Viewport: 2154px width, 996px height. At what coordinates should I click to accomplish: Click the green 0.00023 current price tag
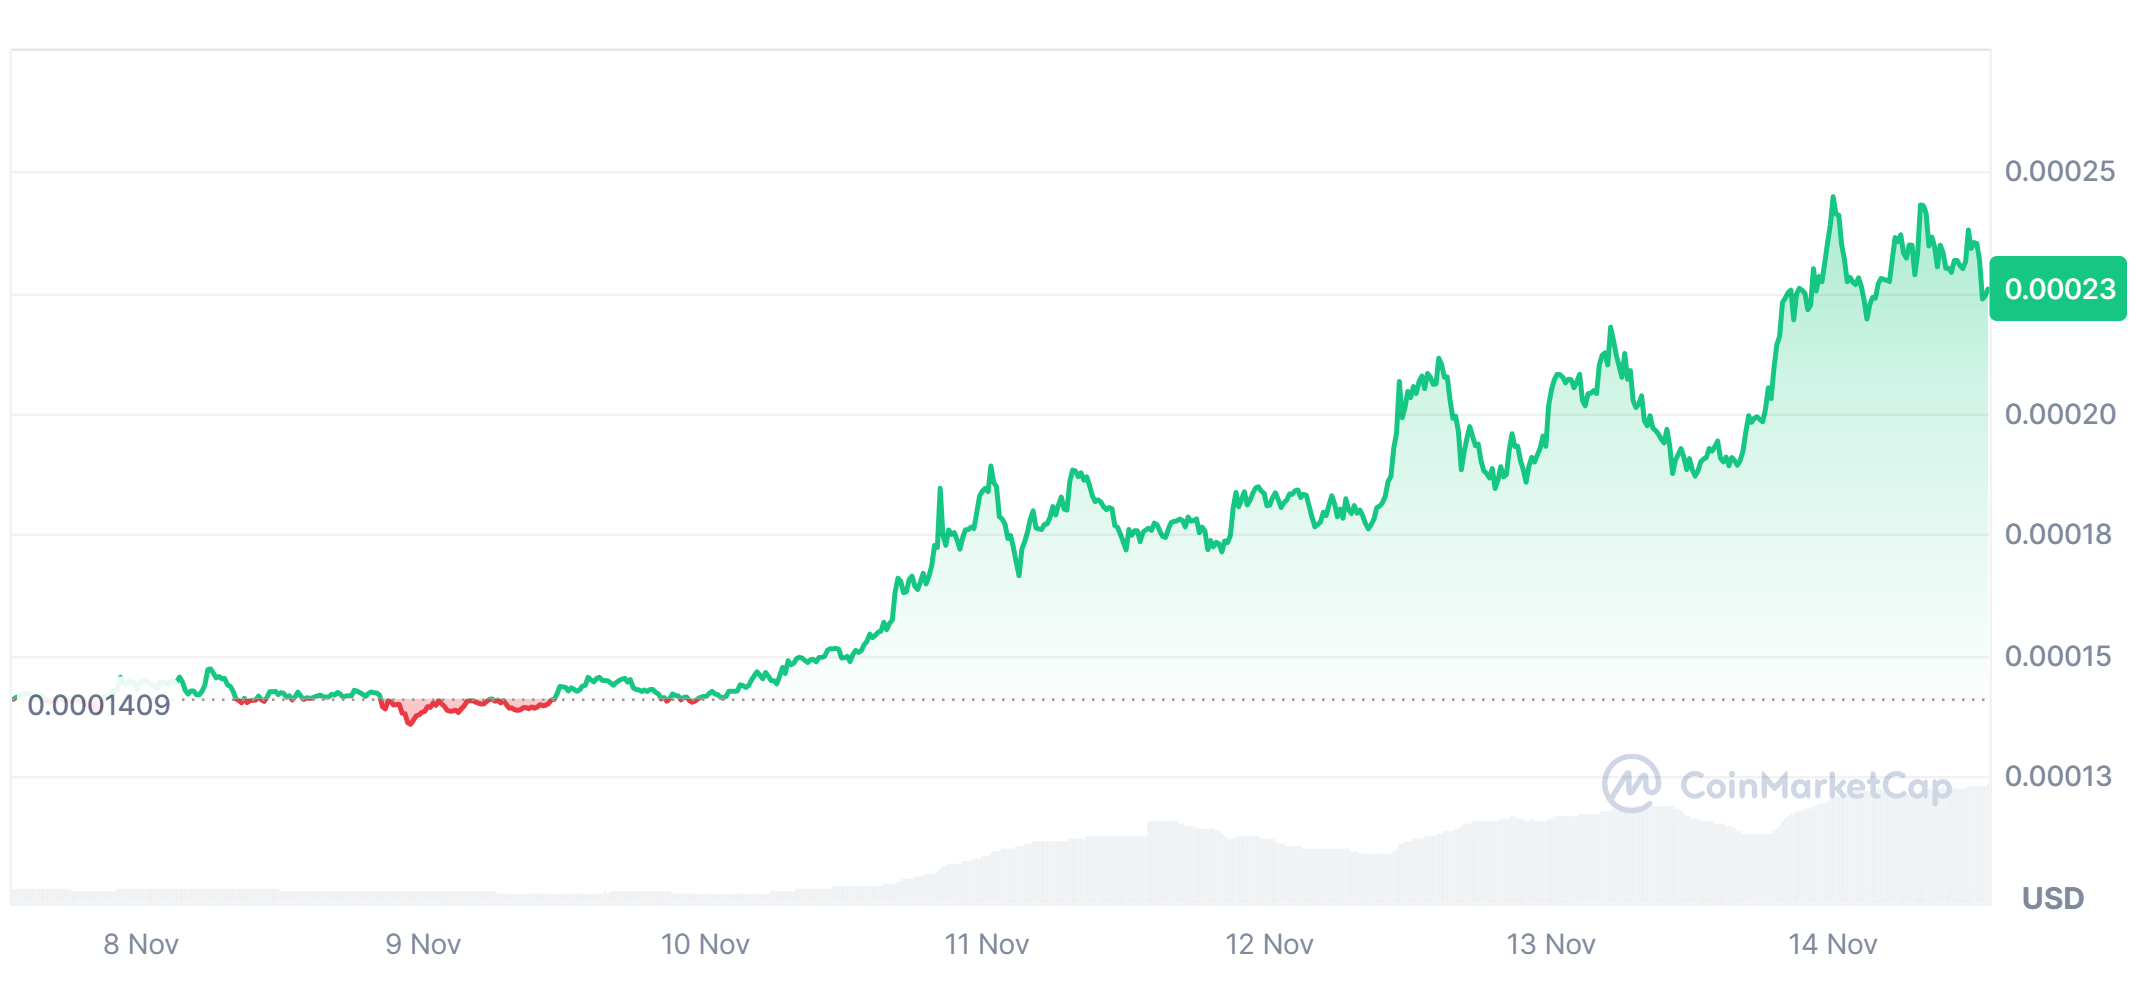[2058, 289]
